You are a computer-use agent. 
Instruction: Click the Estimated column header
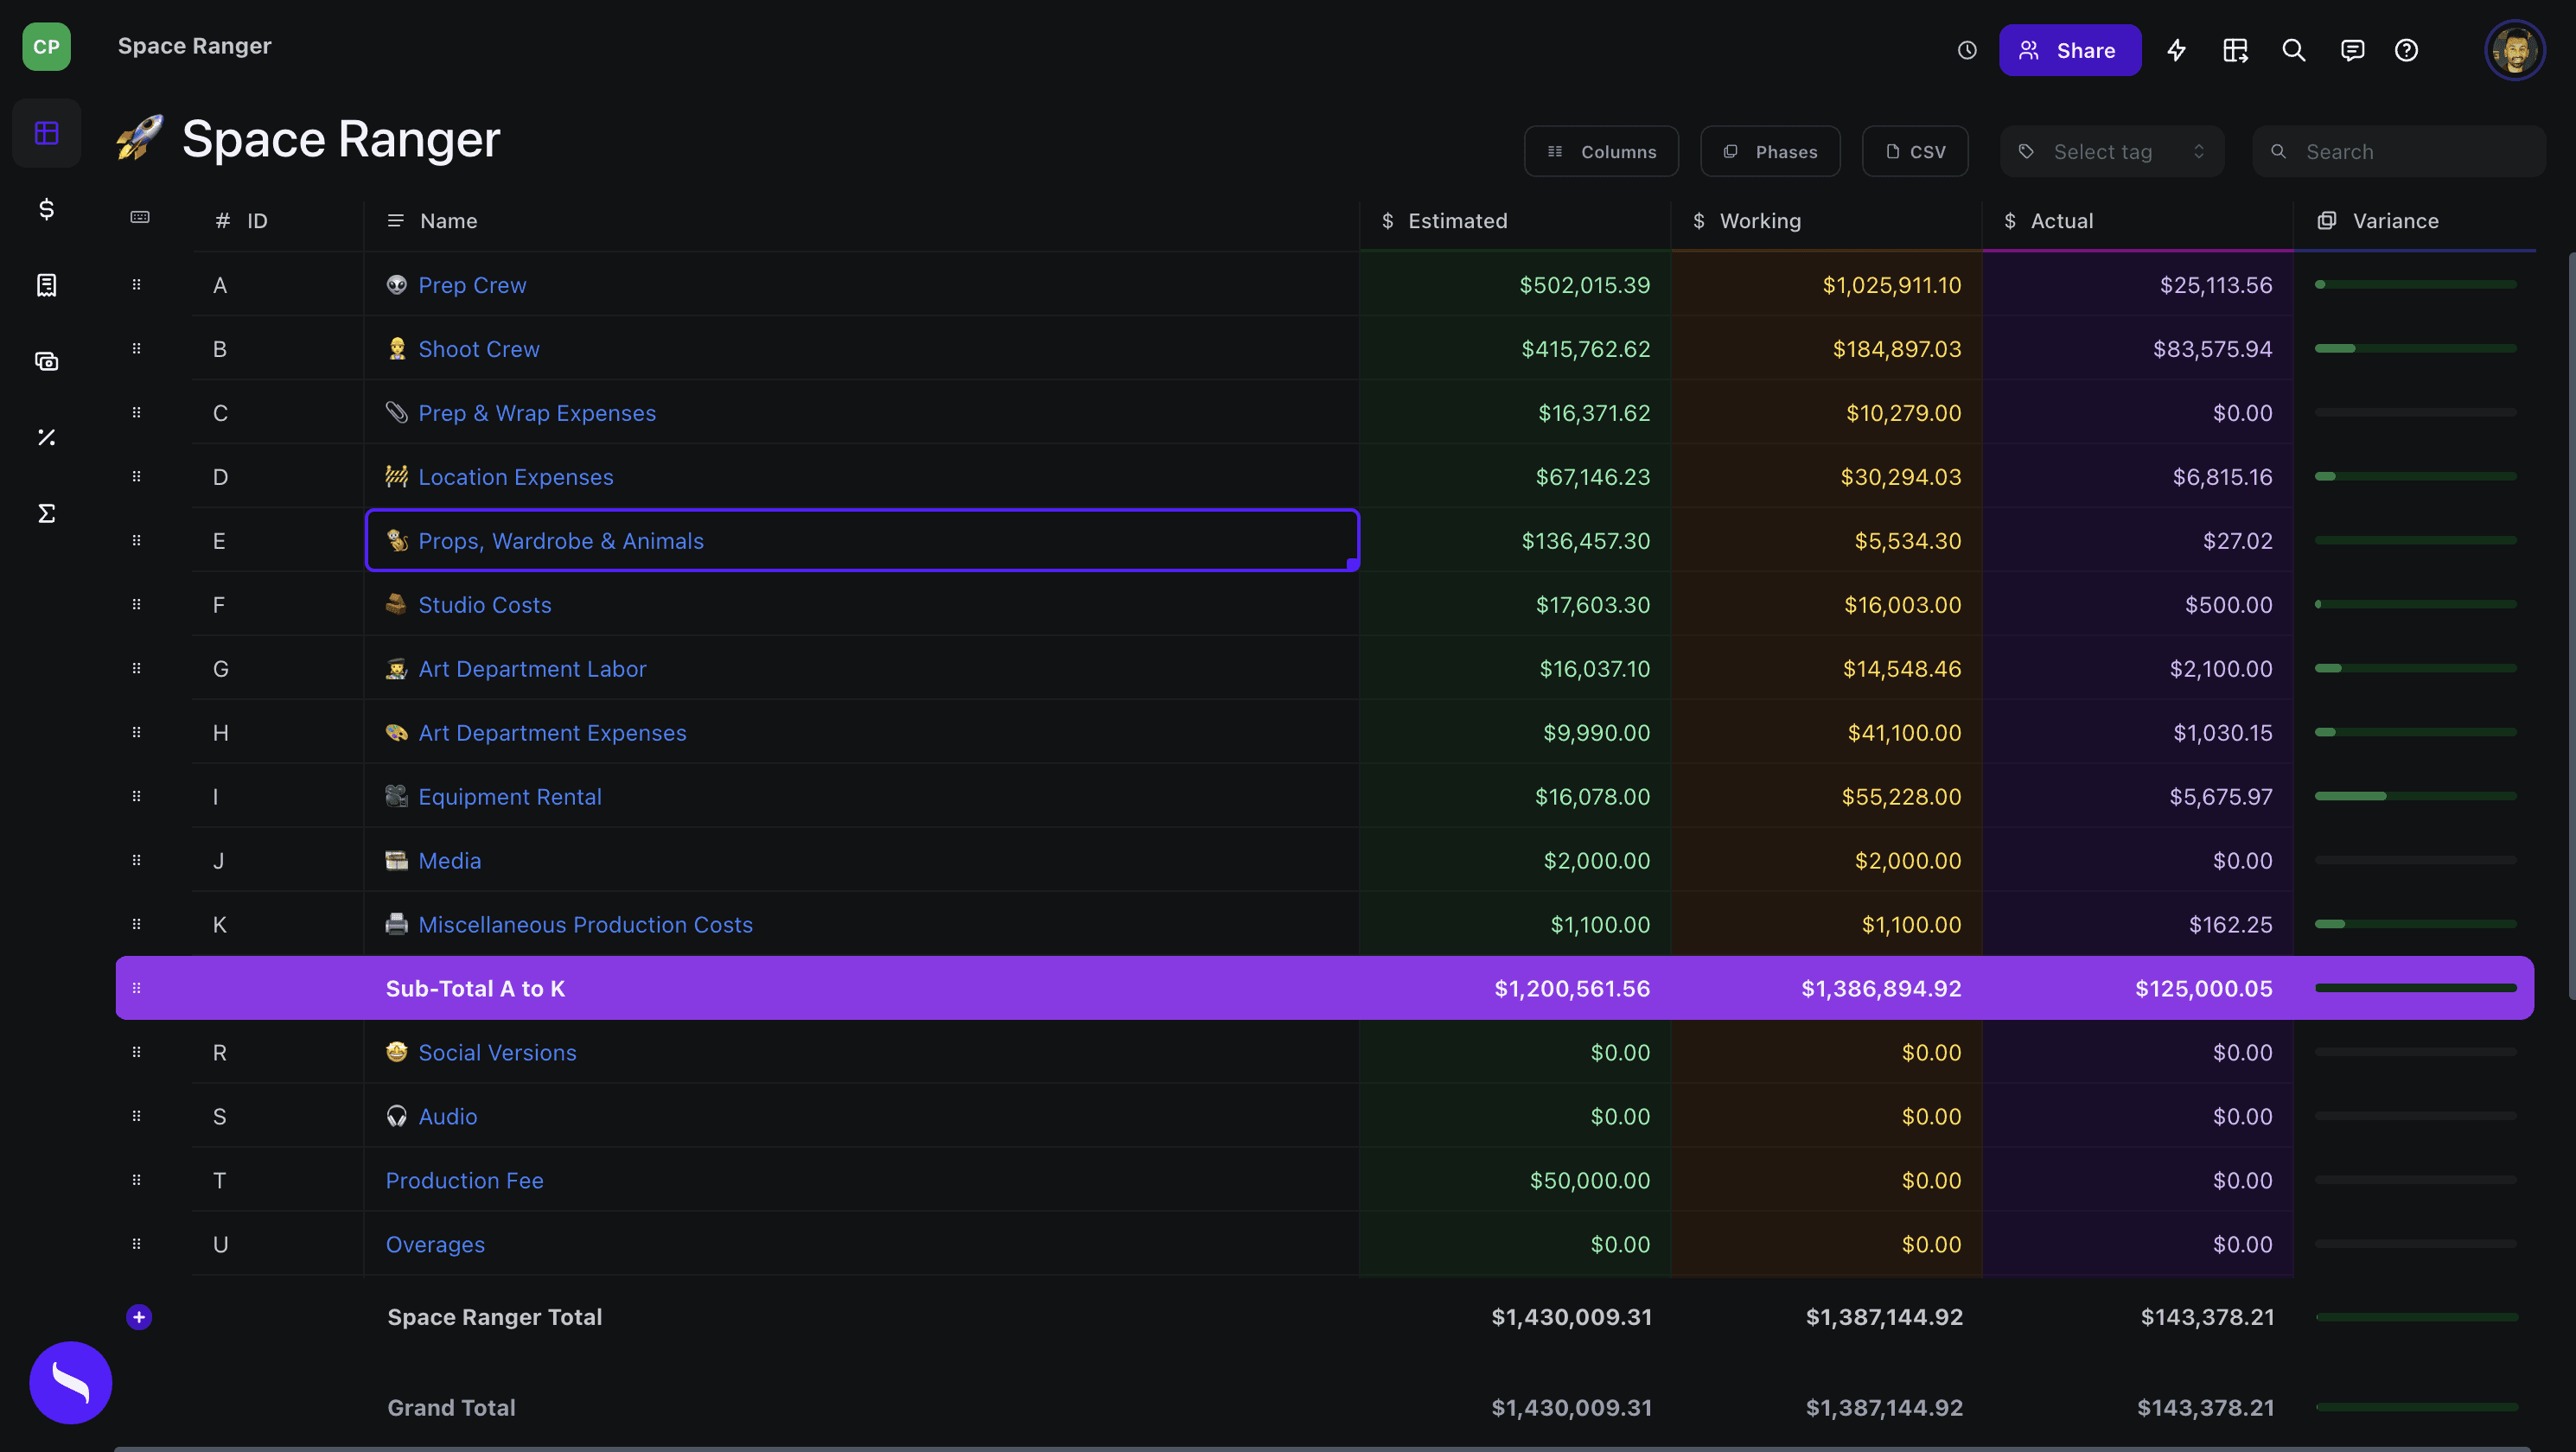(x=1457, y=221)
